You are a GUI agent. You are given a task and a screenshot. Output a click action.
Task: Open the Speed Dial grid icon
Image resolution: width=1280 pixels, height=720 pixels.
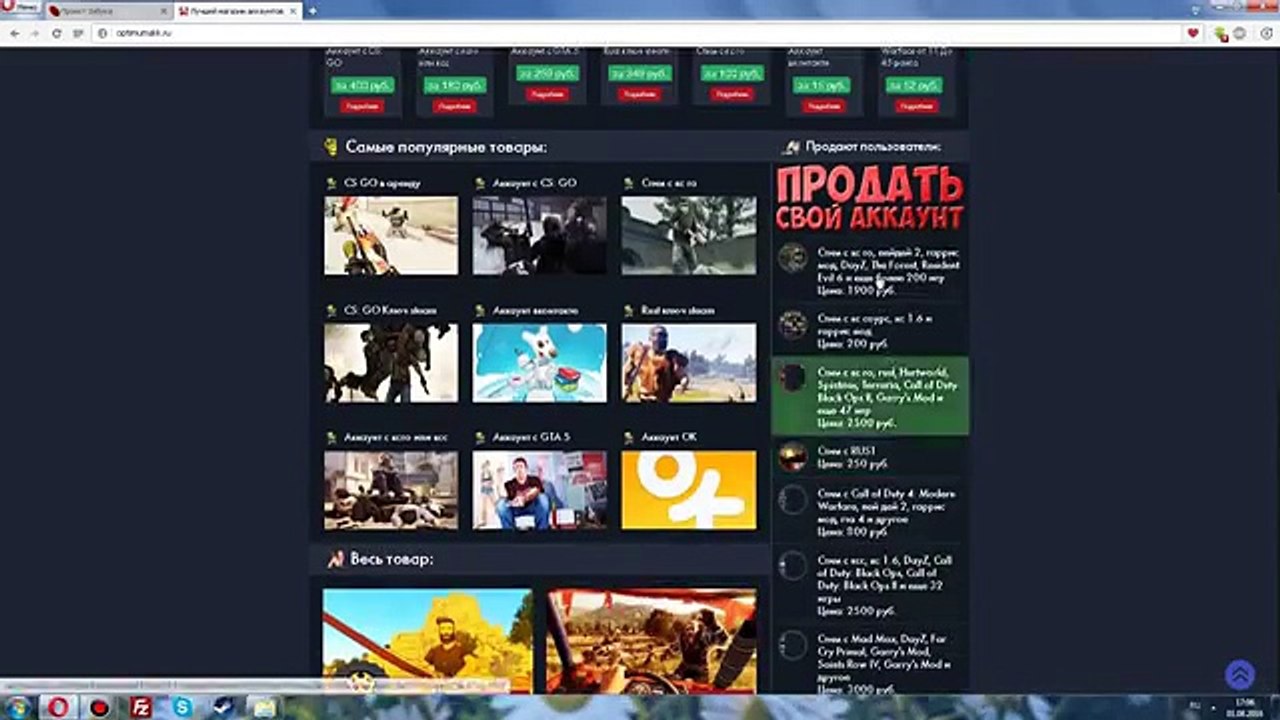pos(78,33)
